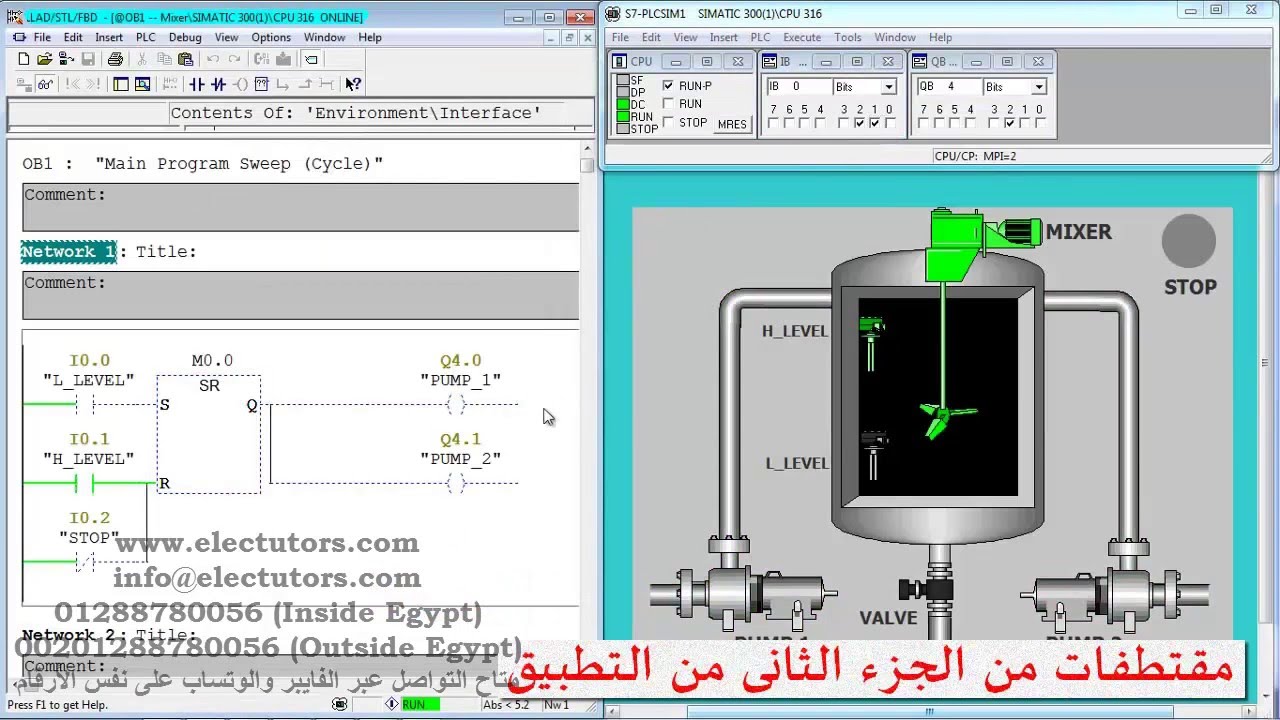
Task: Click the Close branch icon
Action: 305,85
